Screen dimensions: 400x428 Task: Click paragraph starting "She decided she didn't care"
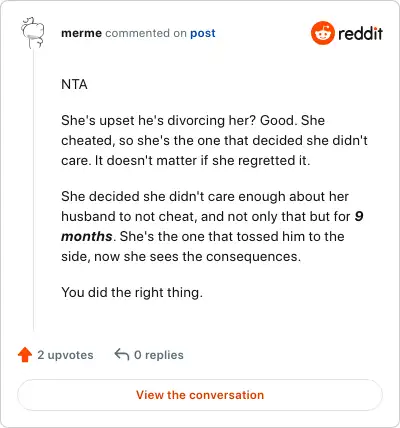click(212, 226)
